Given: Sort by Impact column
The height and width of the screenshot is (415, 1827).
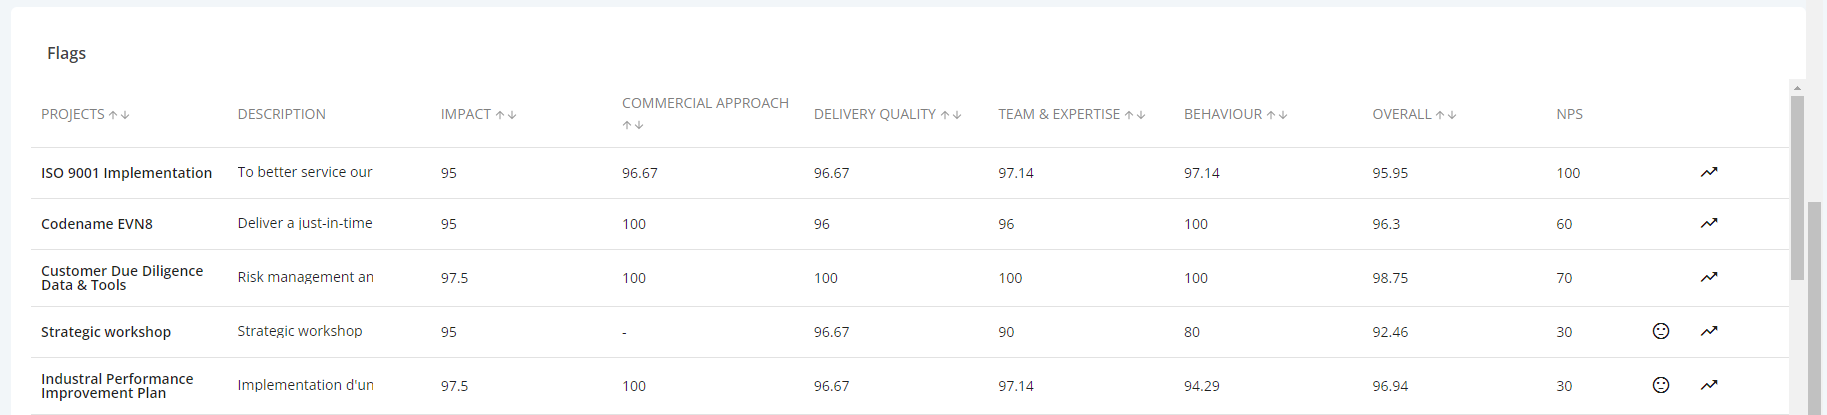Looking at the screenshot, I should (x=506, y=115).
